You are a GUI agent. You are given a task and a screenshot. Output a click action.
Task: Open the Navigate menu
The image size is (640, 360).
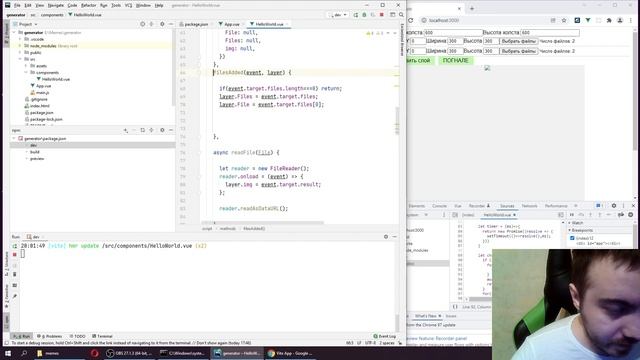(56, 5)
